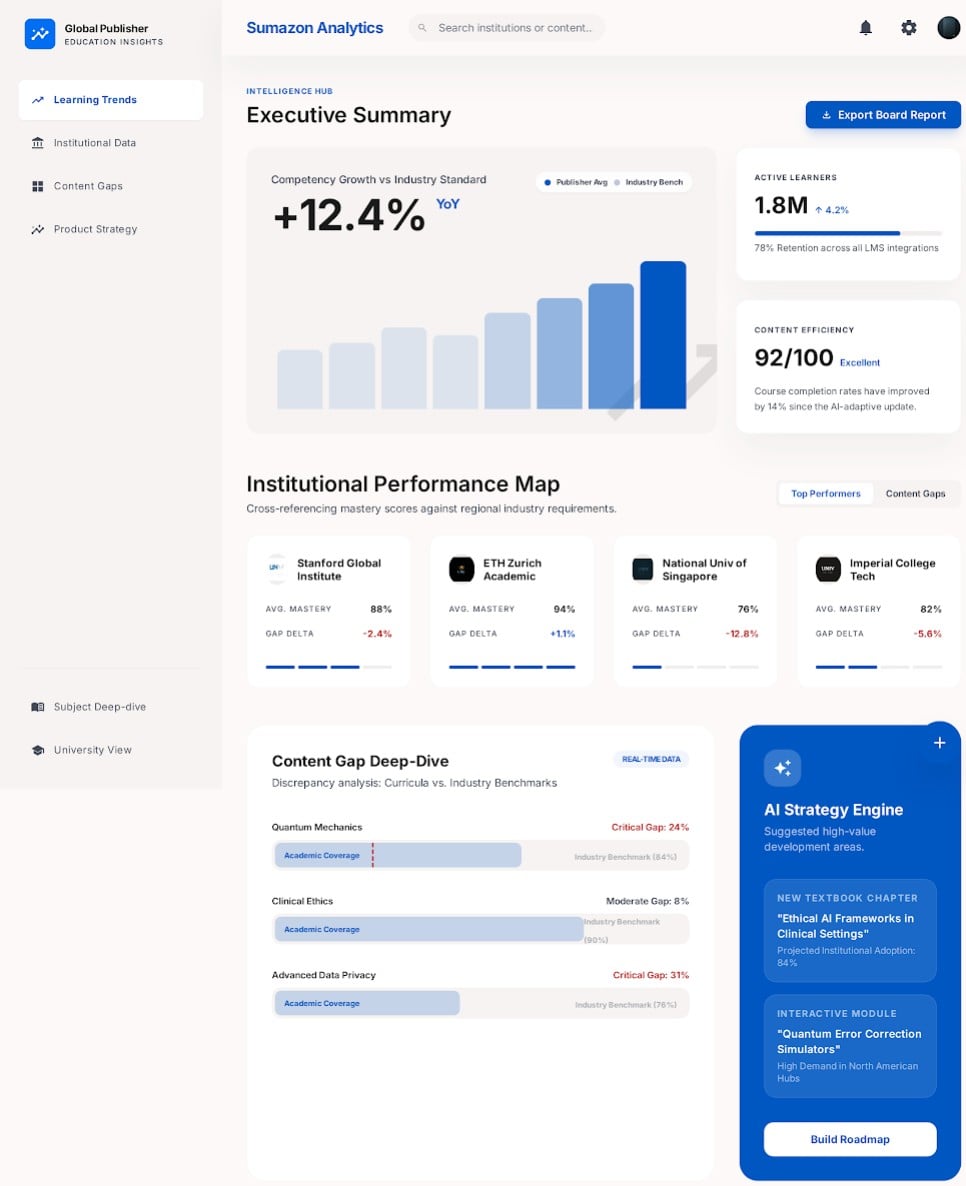Select the Top Performers toggle
Viewport: 966px width, 1186px height.
[x=825, y=494]
